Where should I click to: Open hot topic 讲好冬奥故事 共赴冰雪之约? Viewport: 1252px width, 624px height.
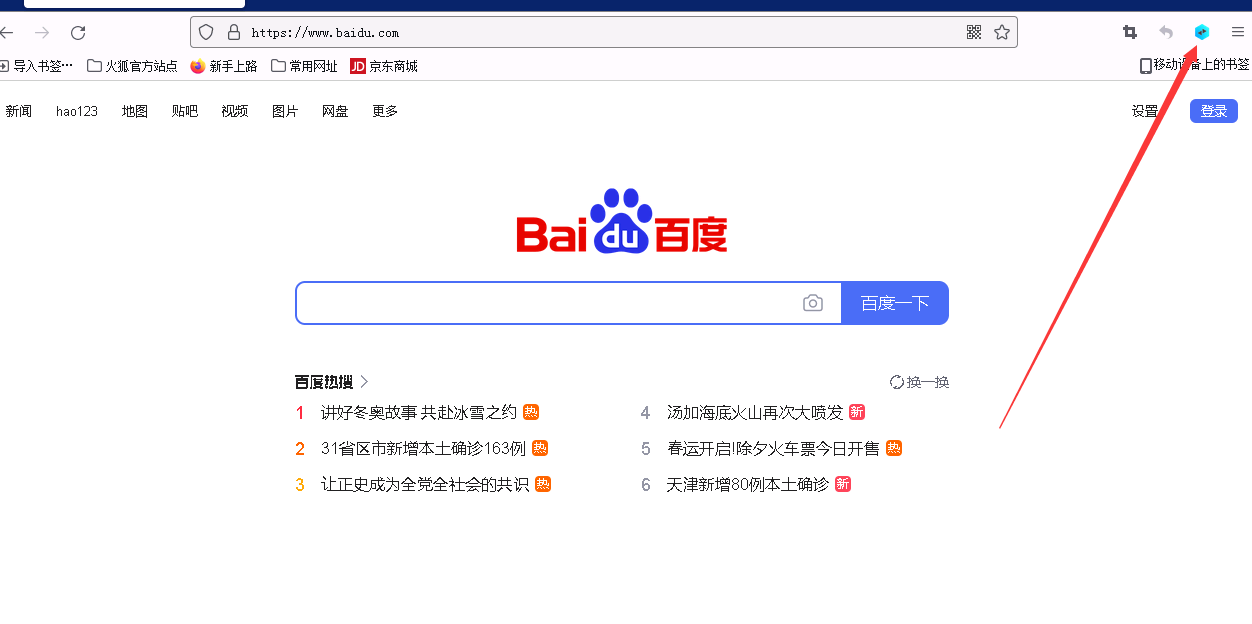tap(419, 412)
